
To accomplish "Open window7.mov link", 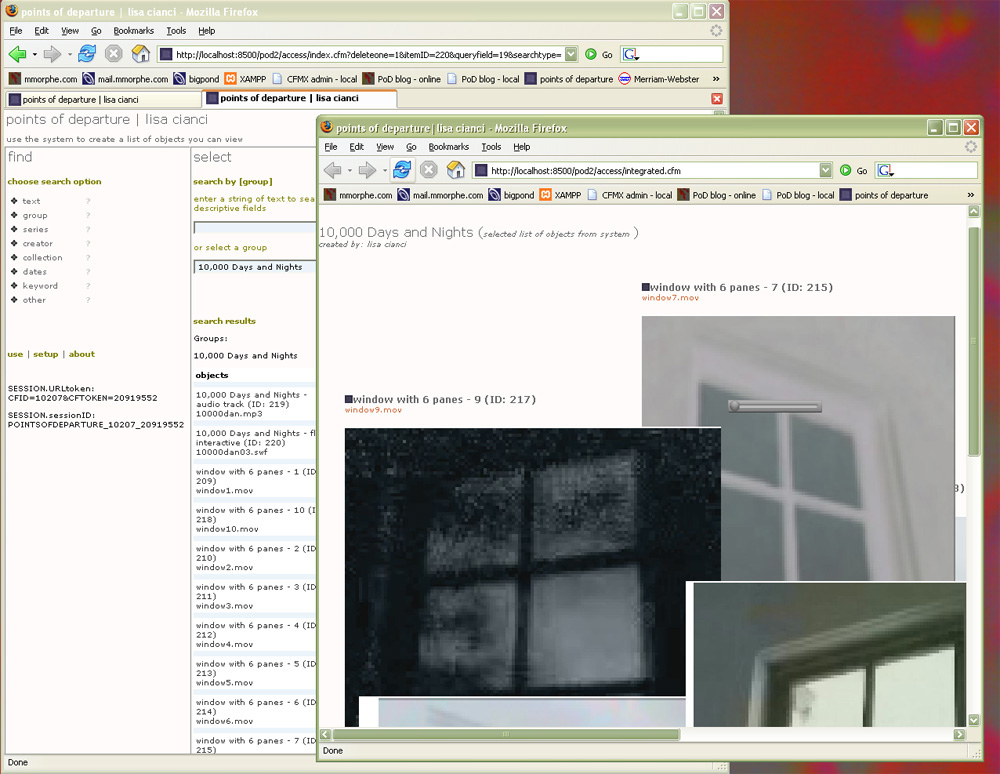I will click(670, 298).
